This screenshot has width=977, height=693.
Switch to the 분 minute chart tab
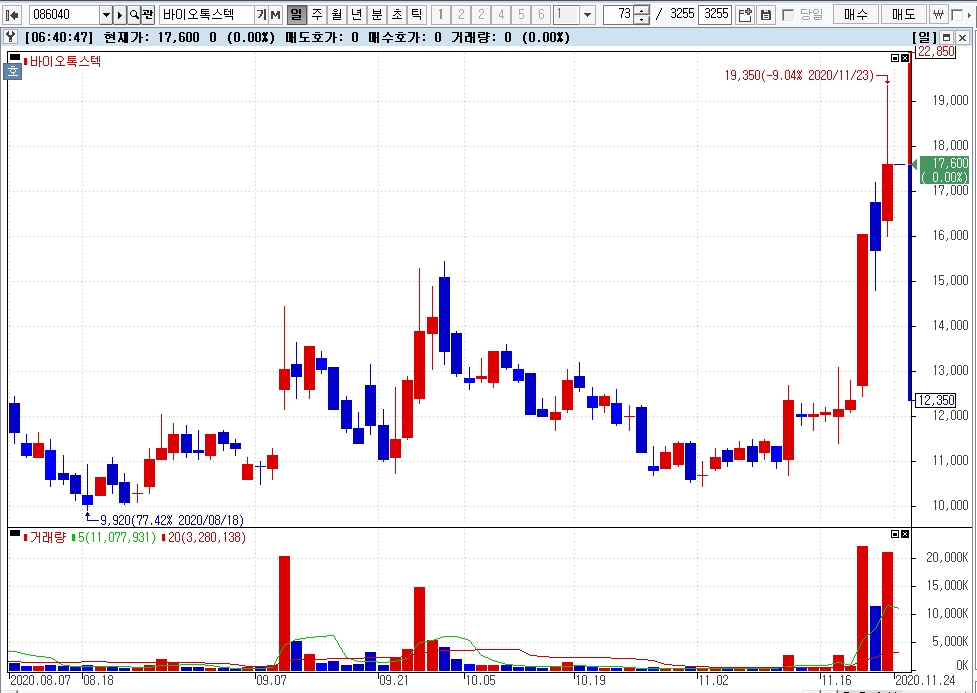pyautogui.click(x=377, y=15)
